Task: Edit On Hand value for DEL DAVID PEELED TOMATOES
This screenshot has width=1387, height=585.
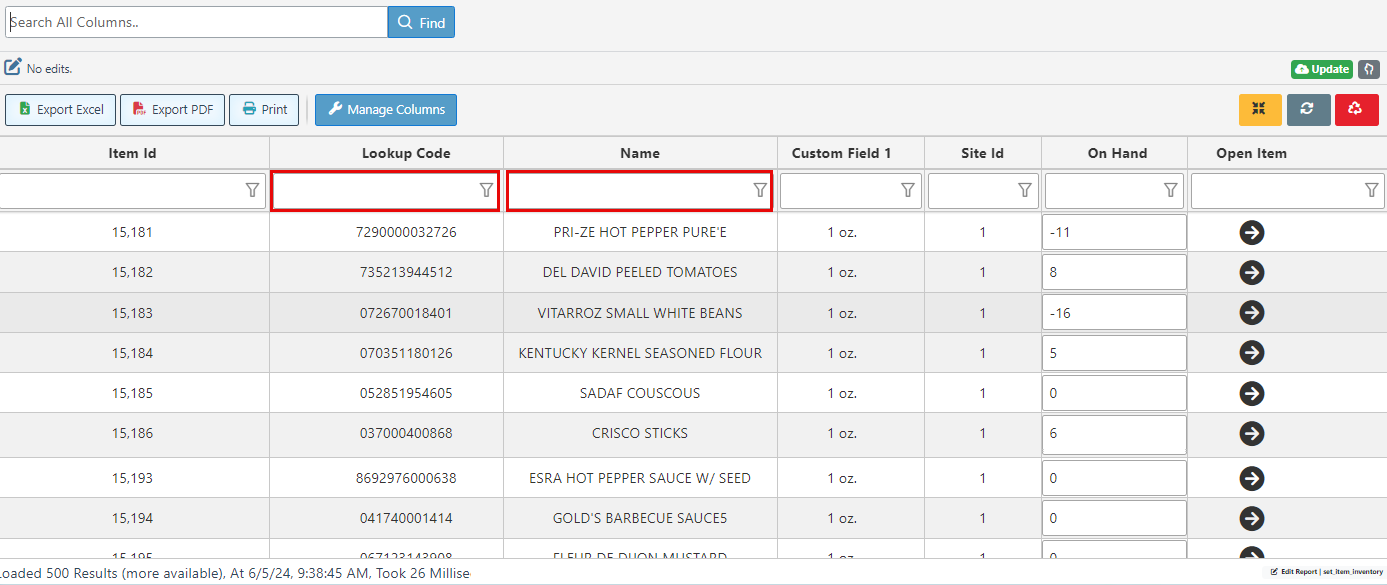Action: click(1113, 272)
